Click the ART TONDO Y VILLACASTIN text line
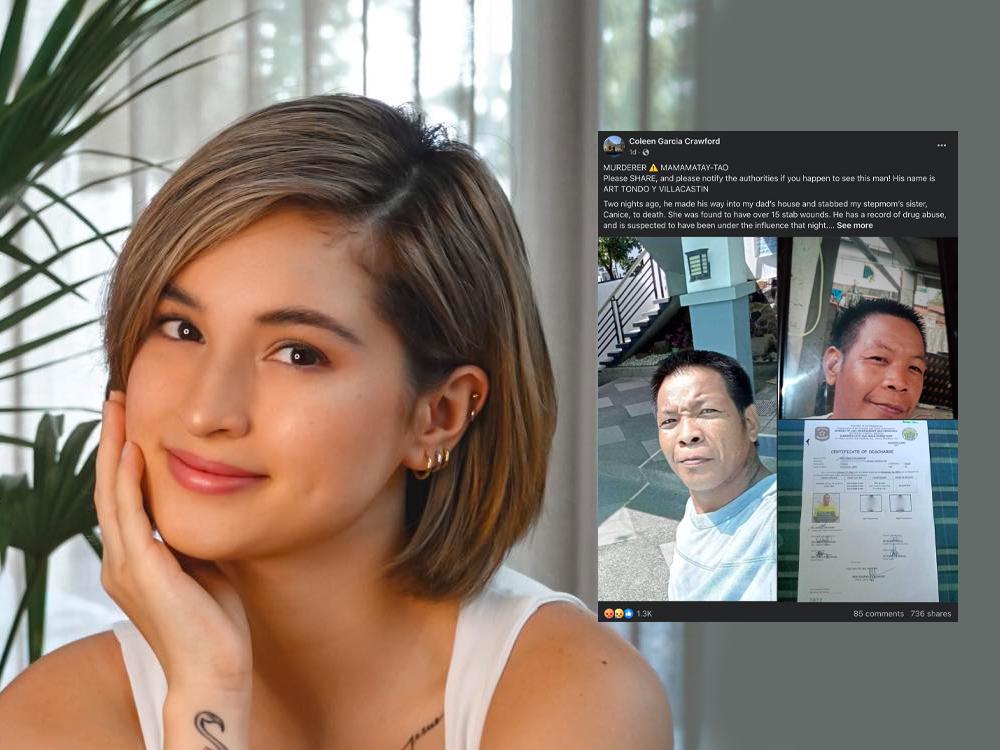This screenshot has width=1000, height=750. (x=657, y=187)
